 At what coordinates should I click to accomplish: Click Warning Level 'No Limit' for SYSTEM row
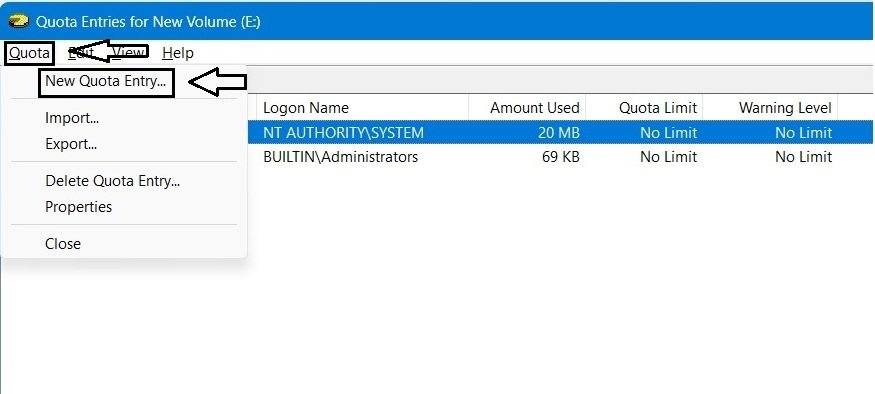[x=804, y=133]
